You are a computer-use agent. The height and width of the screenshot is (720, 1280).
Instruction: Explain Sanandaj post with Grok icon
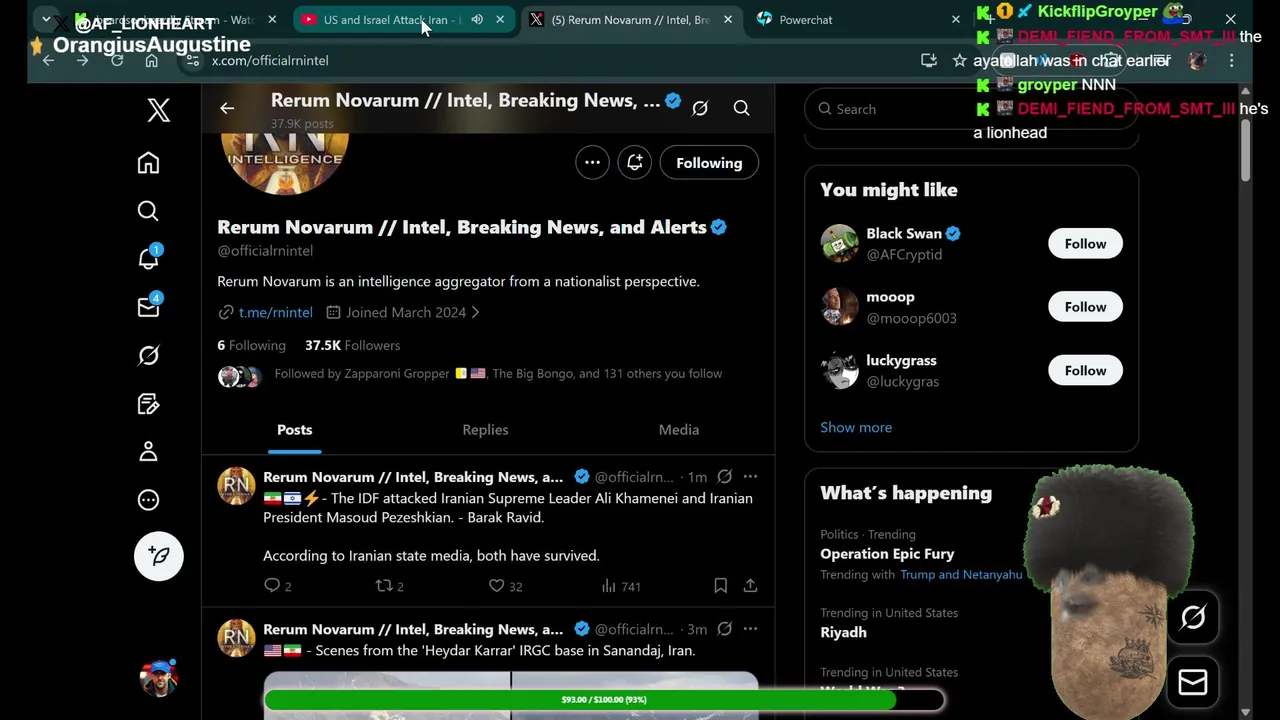pyautogui.click(x=724, y=629)
